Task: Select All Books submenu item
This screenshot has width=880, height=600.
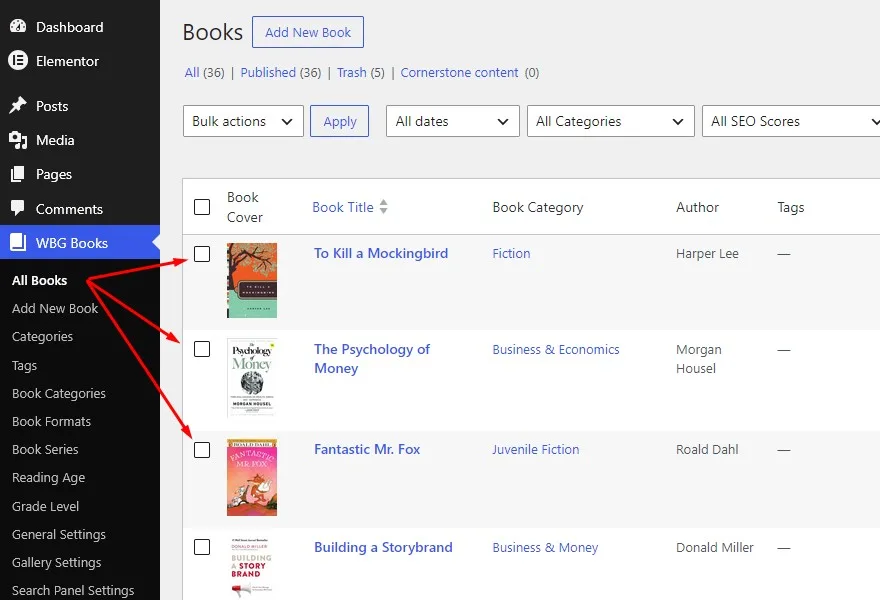Action: tap(39, 280)
